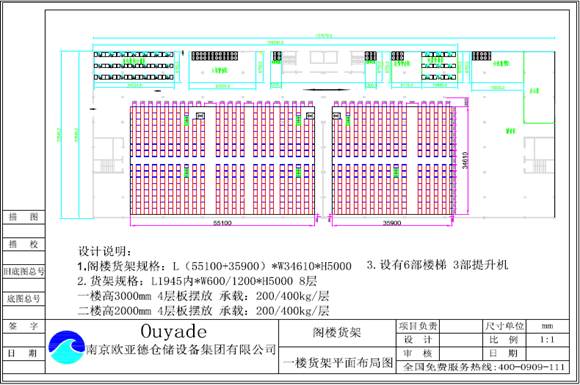Viewport: 580px width, 385px height.
Task: Click the vertical 34610 dimension label
Action: click(x=465, y=160)
